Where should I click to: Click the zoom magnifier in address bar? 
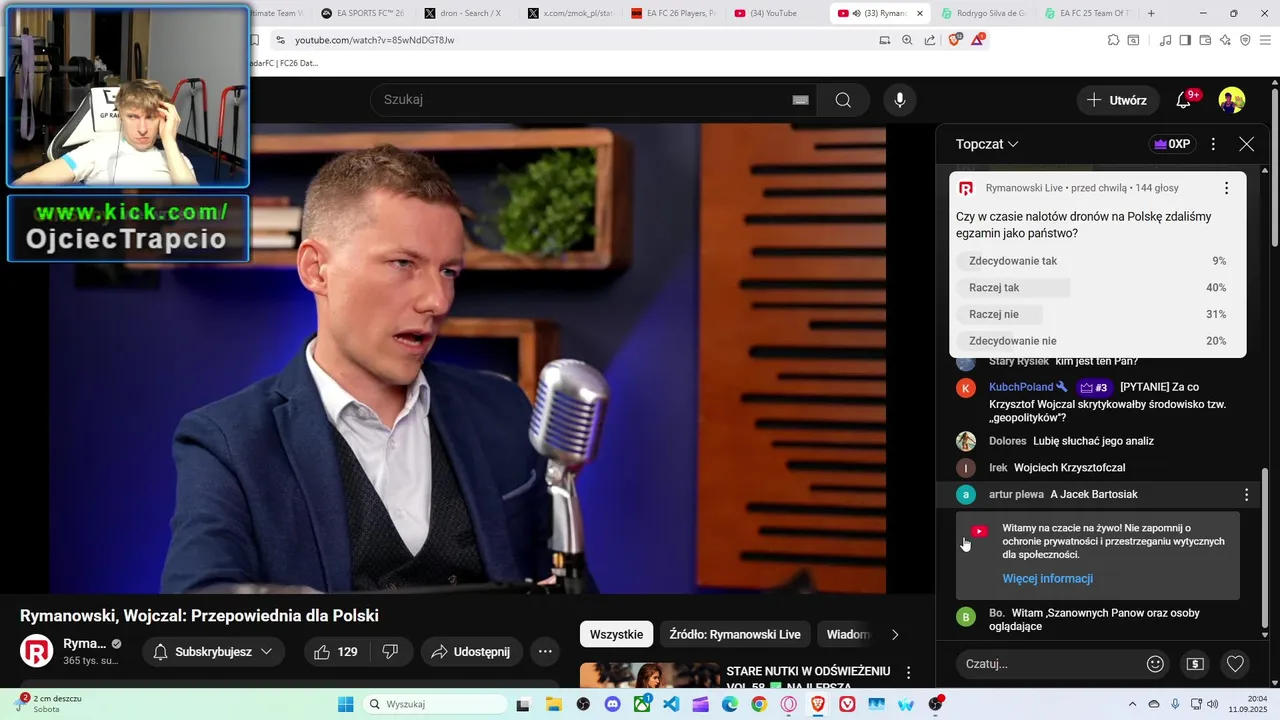[907, 40]
